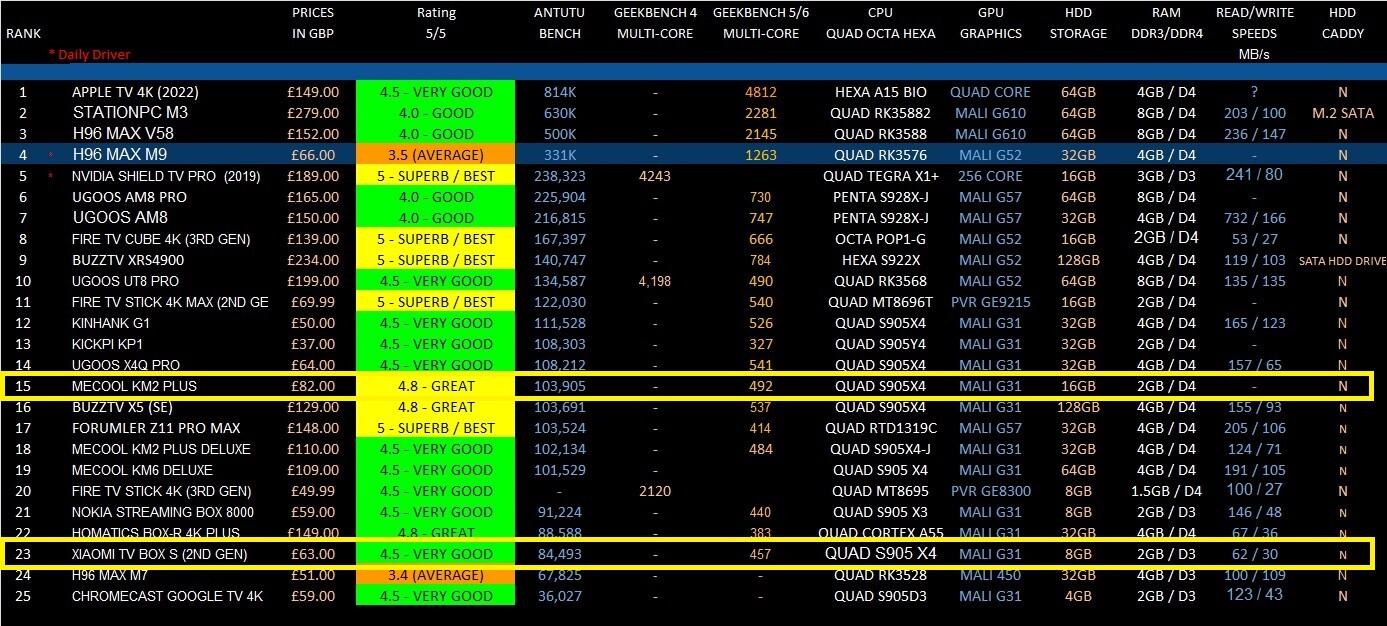Screen dimensions: 1387x626
Task: Click the "4.8 - GREAT" rating for Mecool KM2 Plus
Action: coord(436,386)
